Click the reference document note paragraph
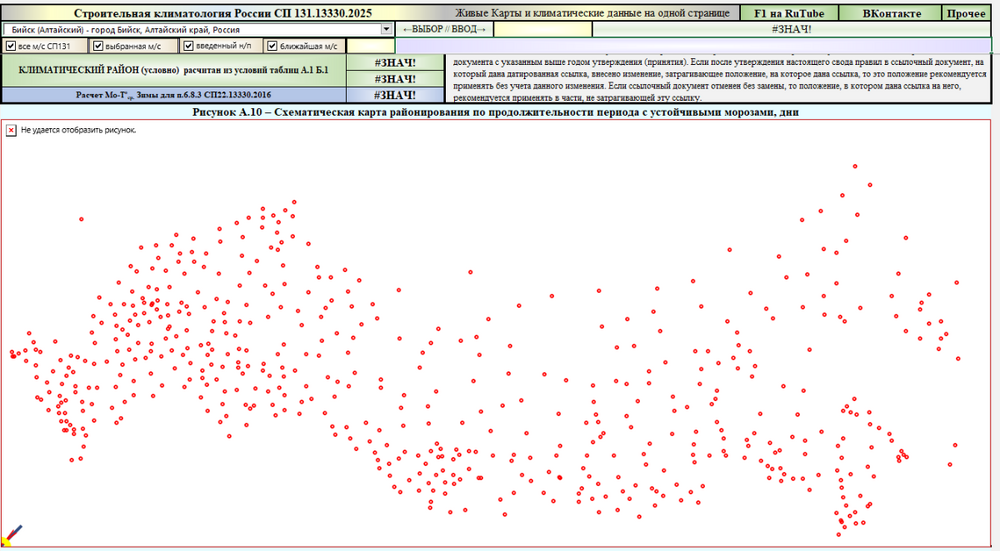1000x551 pixels. coord(719,79)
